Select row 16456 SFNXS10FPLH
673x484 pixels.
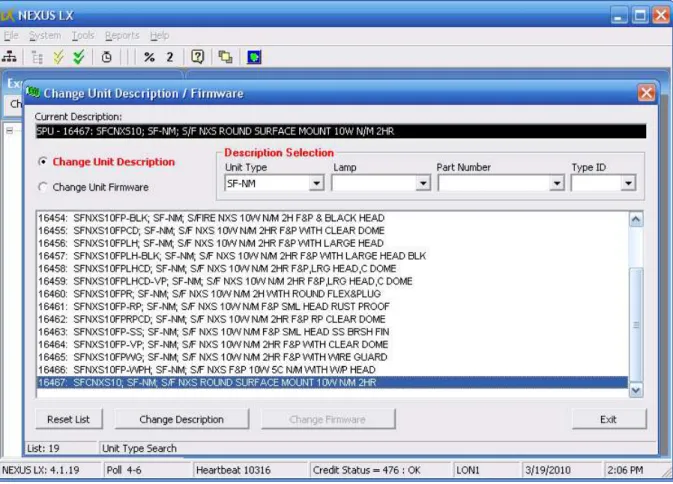point(332,243)
